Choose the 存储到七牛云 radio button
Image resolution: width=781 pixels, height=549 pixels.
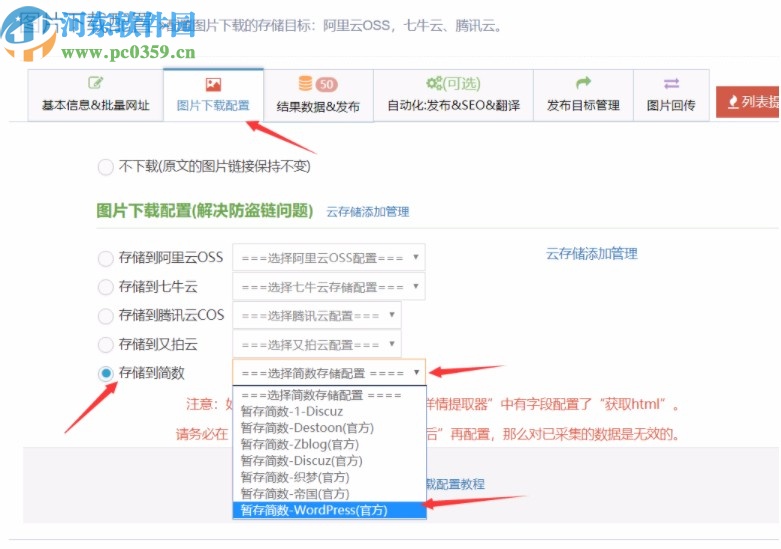click(x=106, y=287)
